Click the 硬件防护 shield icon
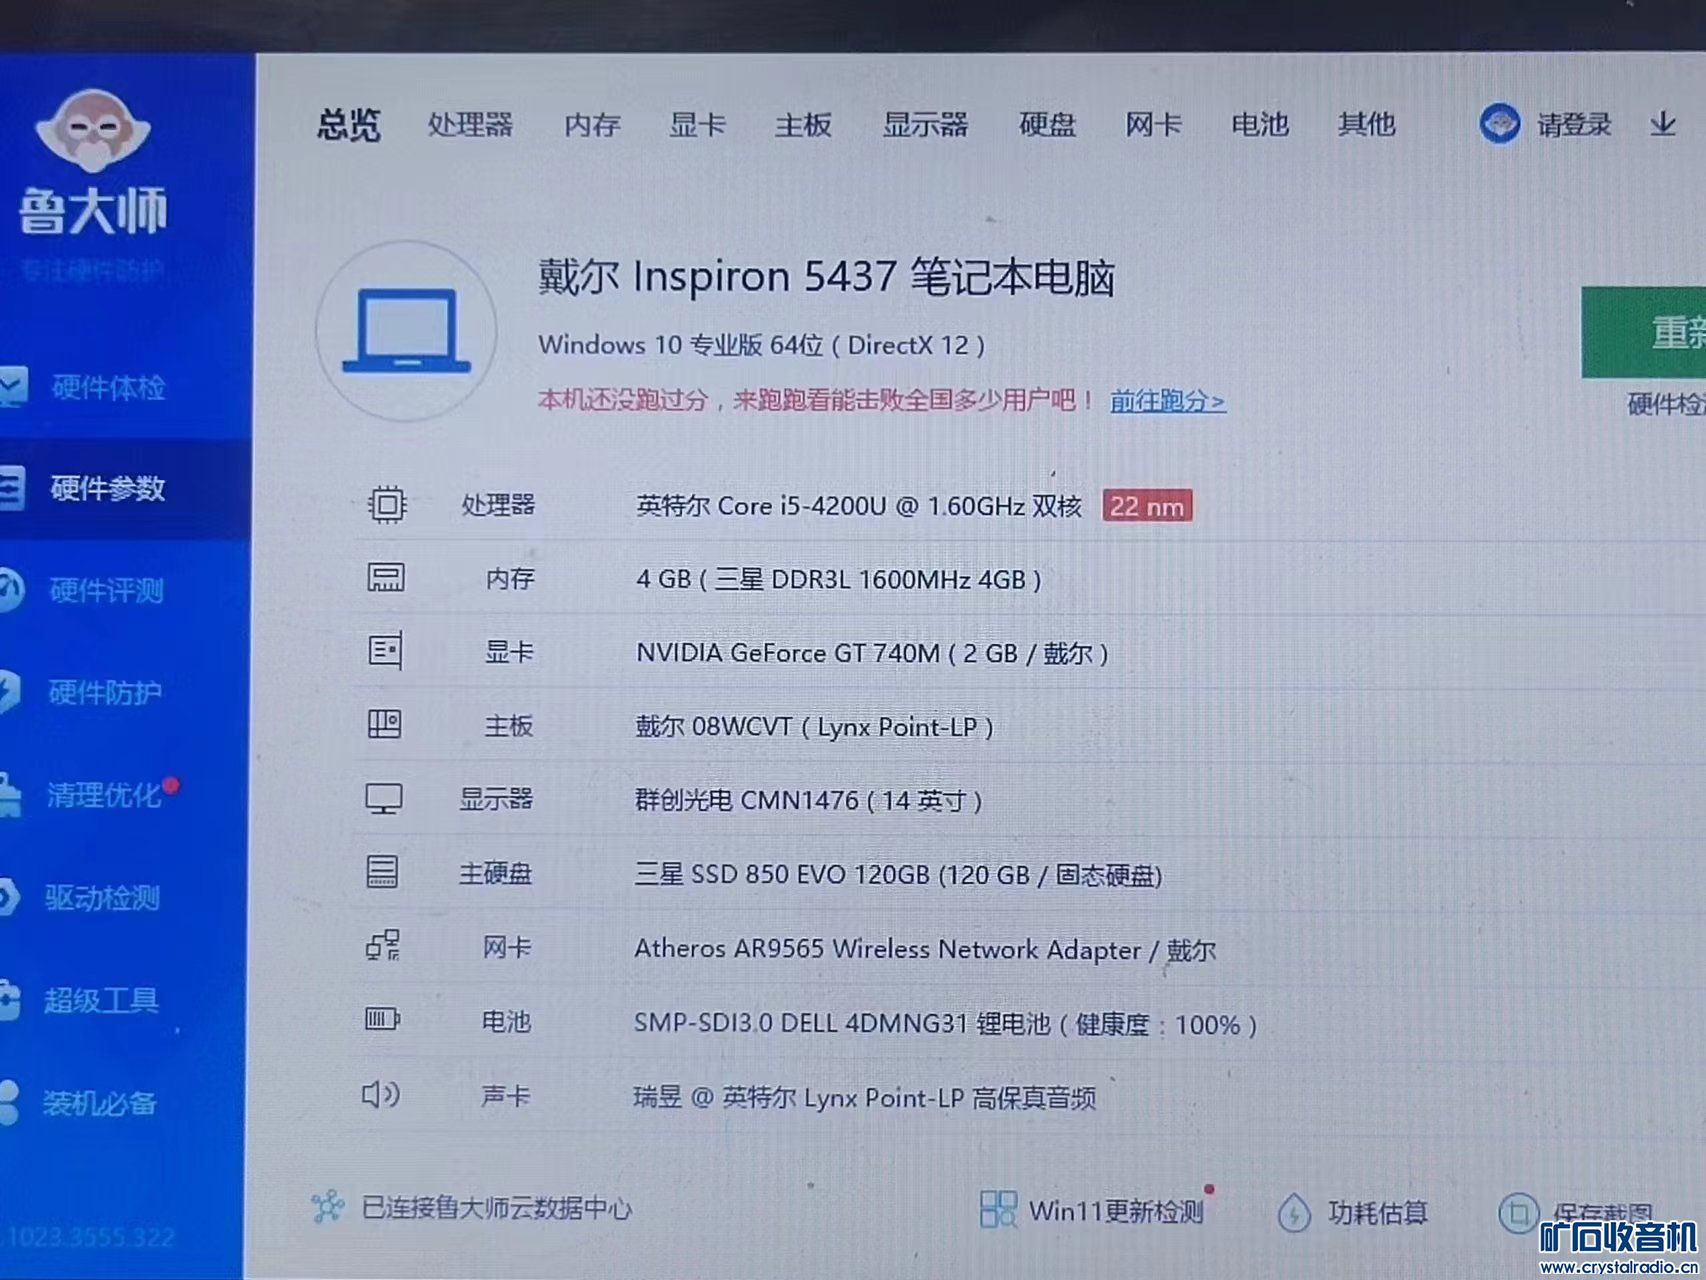 point(9,692)
